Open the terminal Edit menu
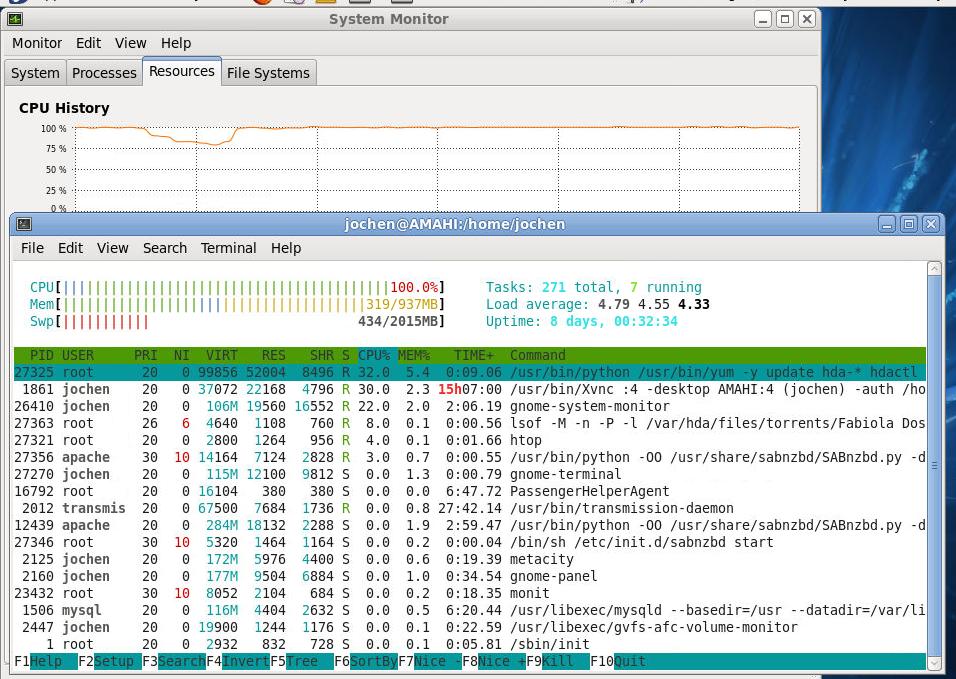 point(70,248)
